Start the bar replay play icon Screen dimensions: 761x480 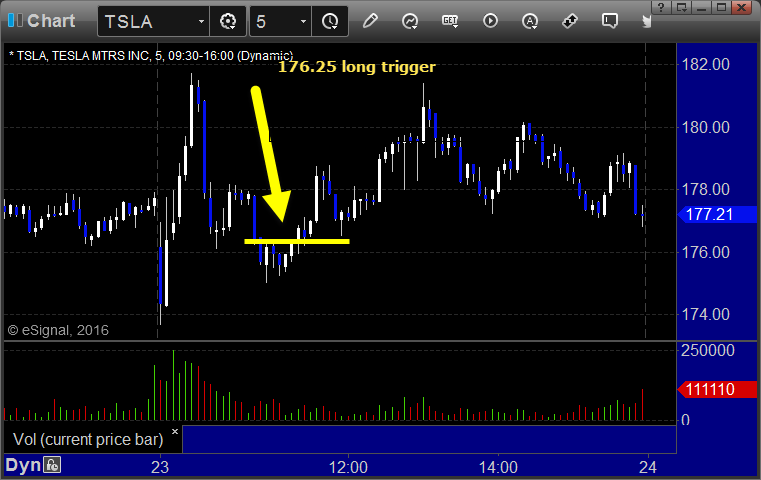(x=490, y=21)
